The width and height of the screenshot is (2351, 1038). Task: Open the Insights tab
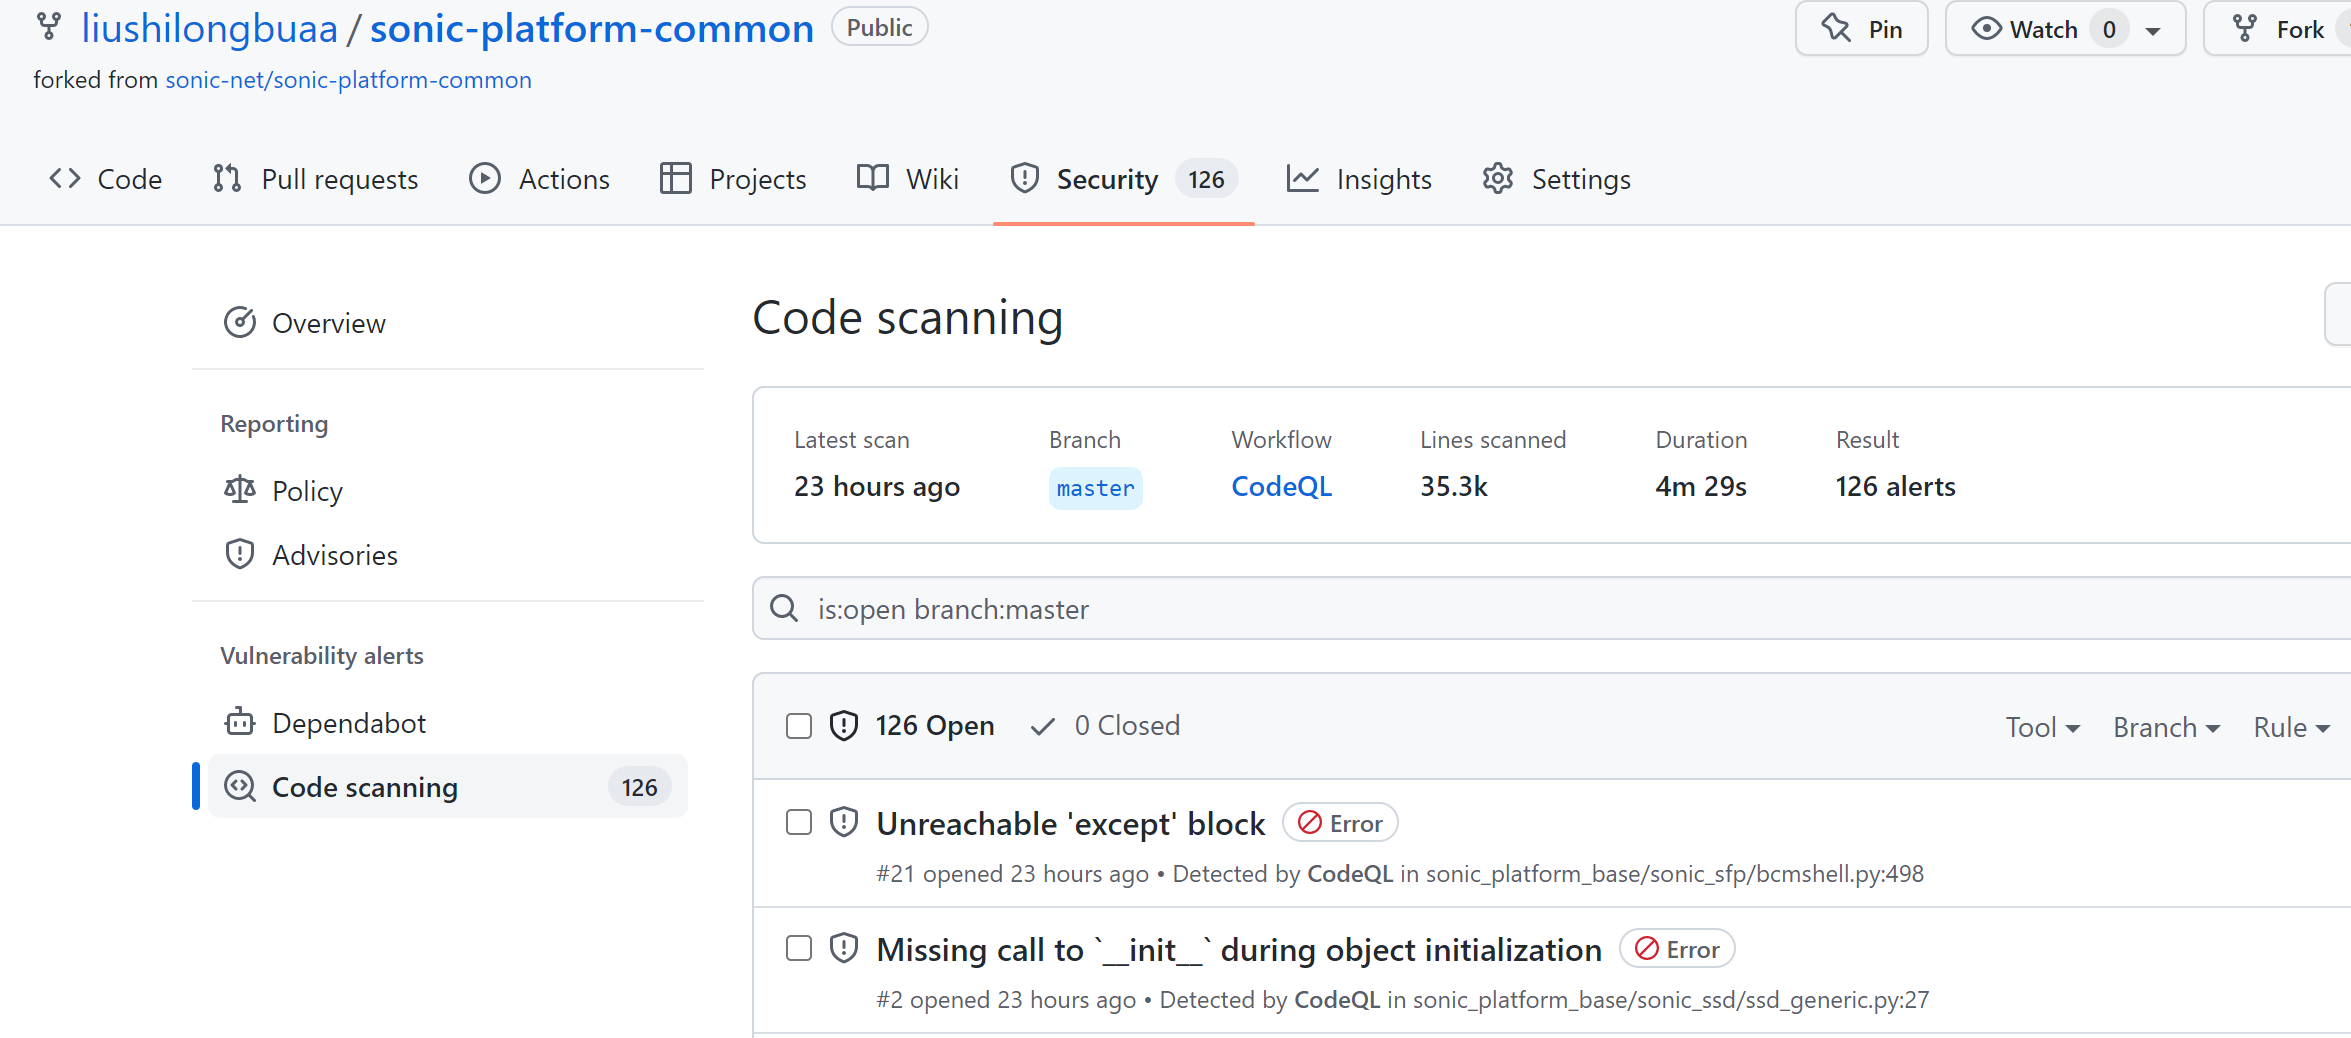[1359, 179]
